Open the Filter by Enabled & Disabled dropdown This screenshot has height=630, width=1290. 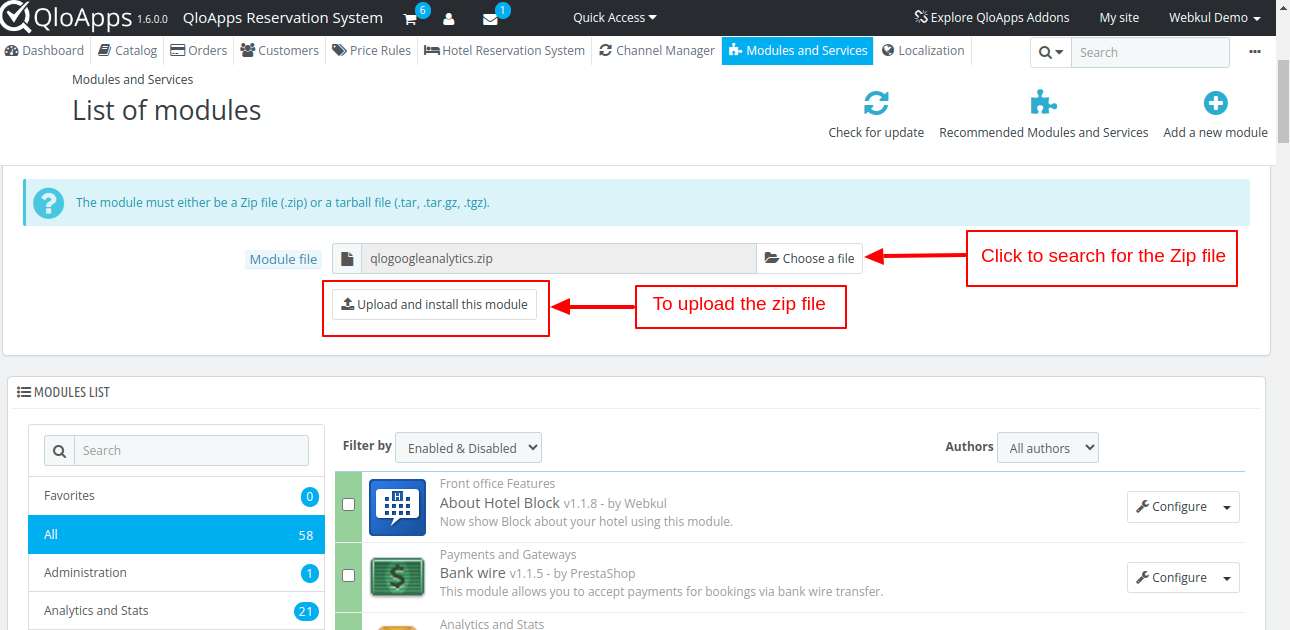pos(469,448)
